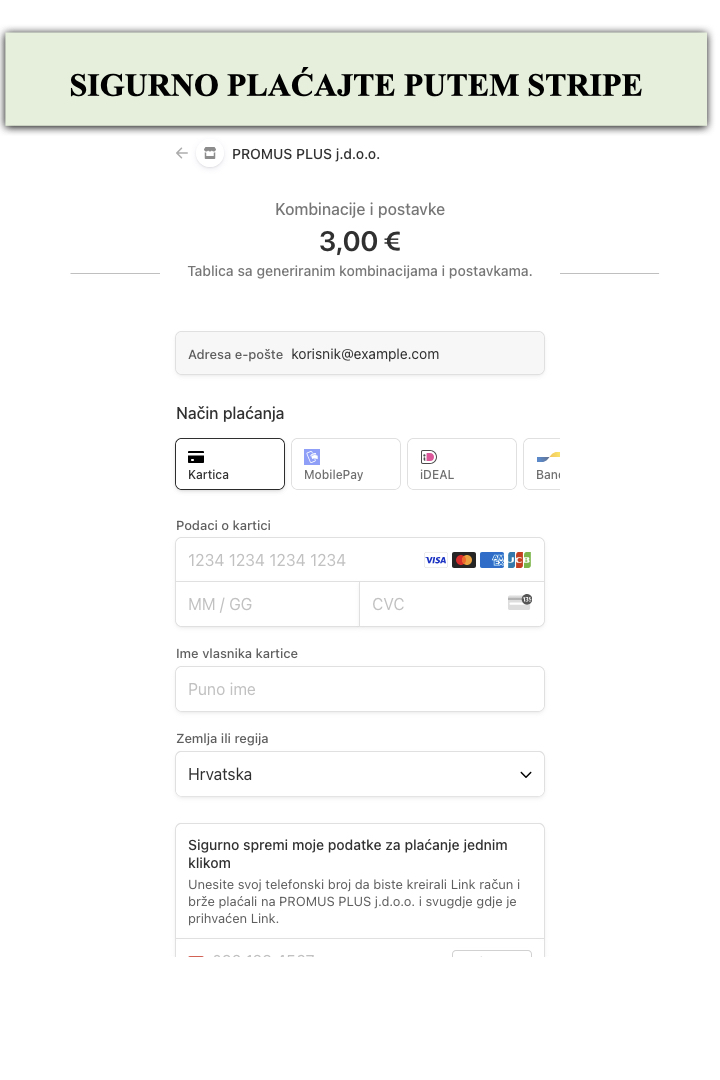This screenshot has width=720, height=1080.
Task: Click the Mastercard logo icon
Action: [x=464, y=560]
